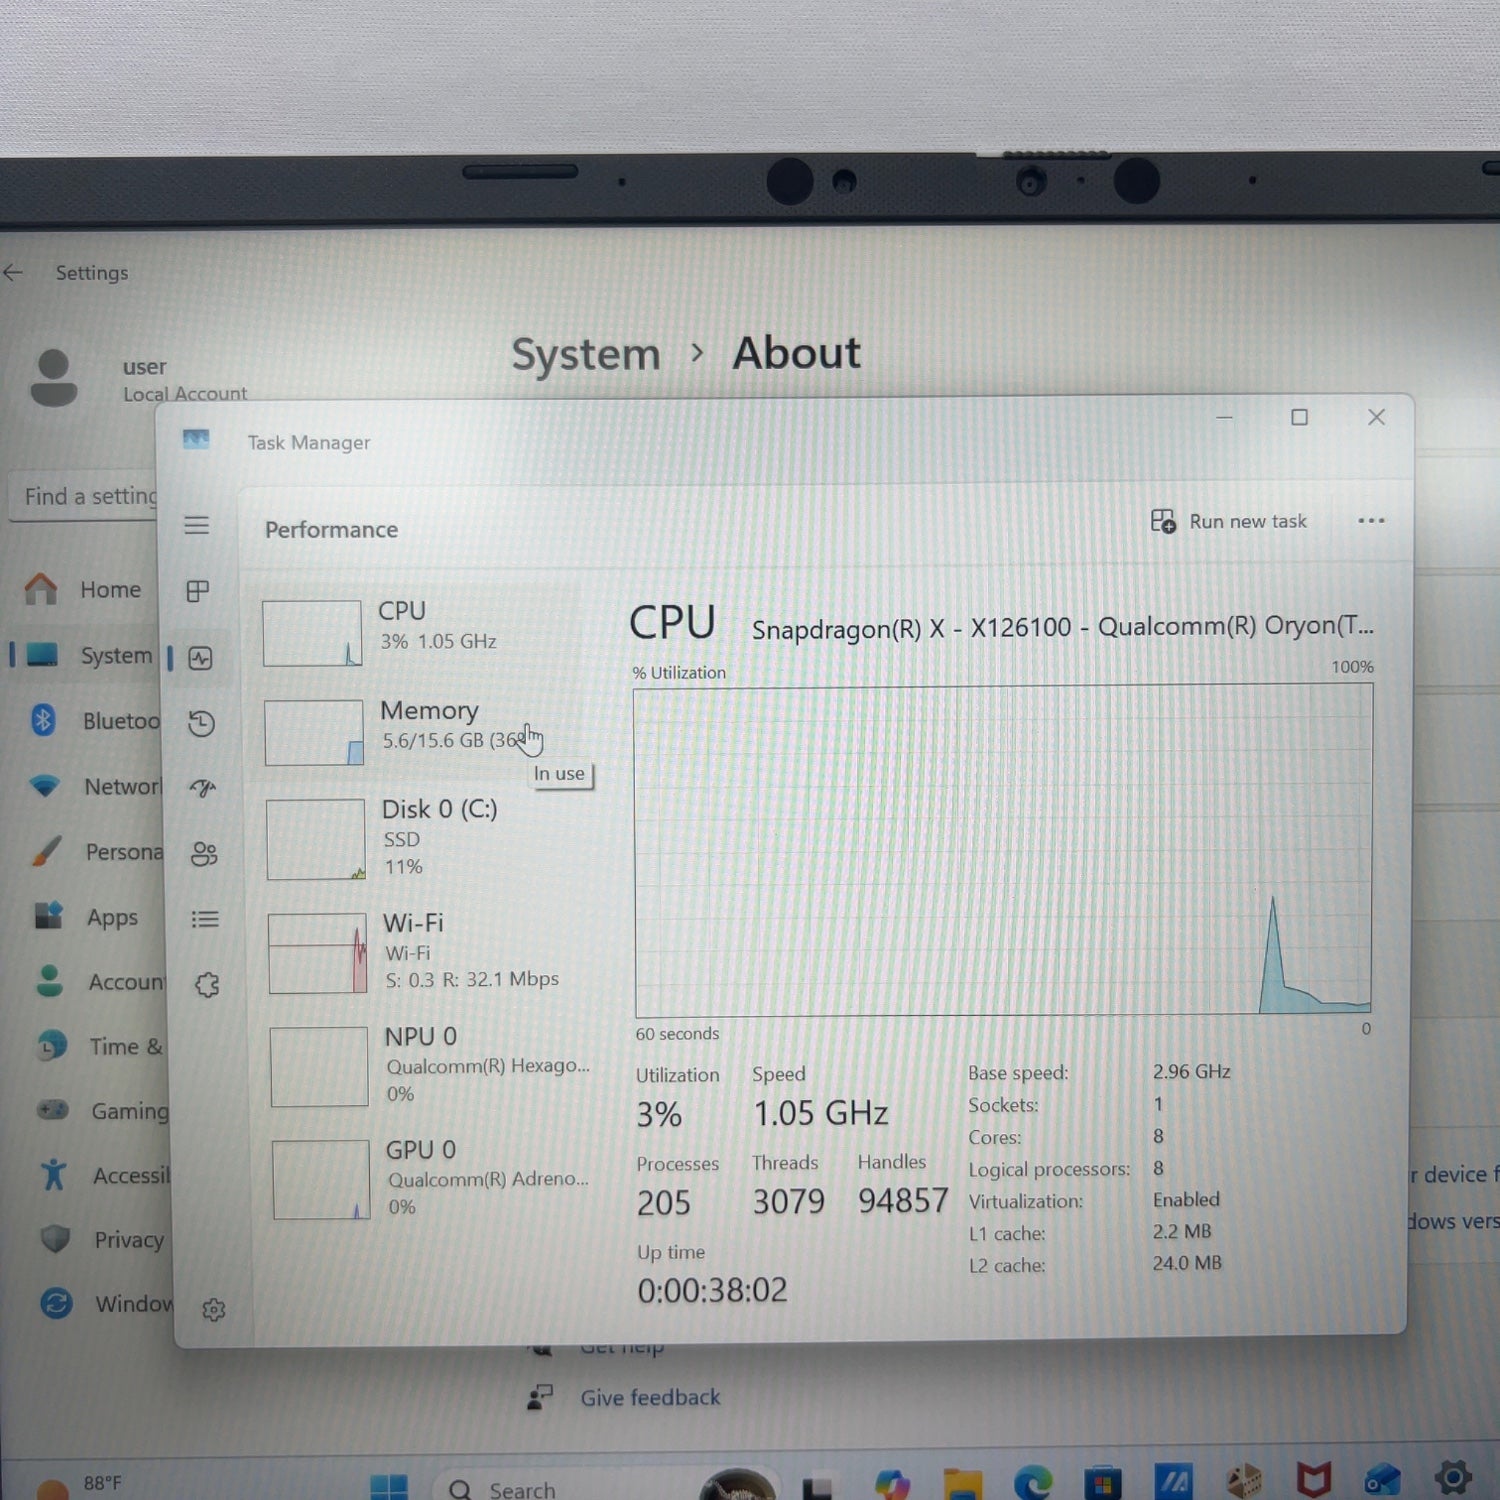Click the Windows Start button on taskbar

pos(389,1488)
